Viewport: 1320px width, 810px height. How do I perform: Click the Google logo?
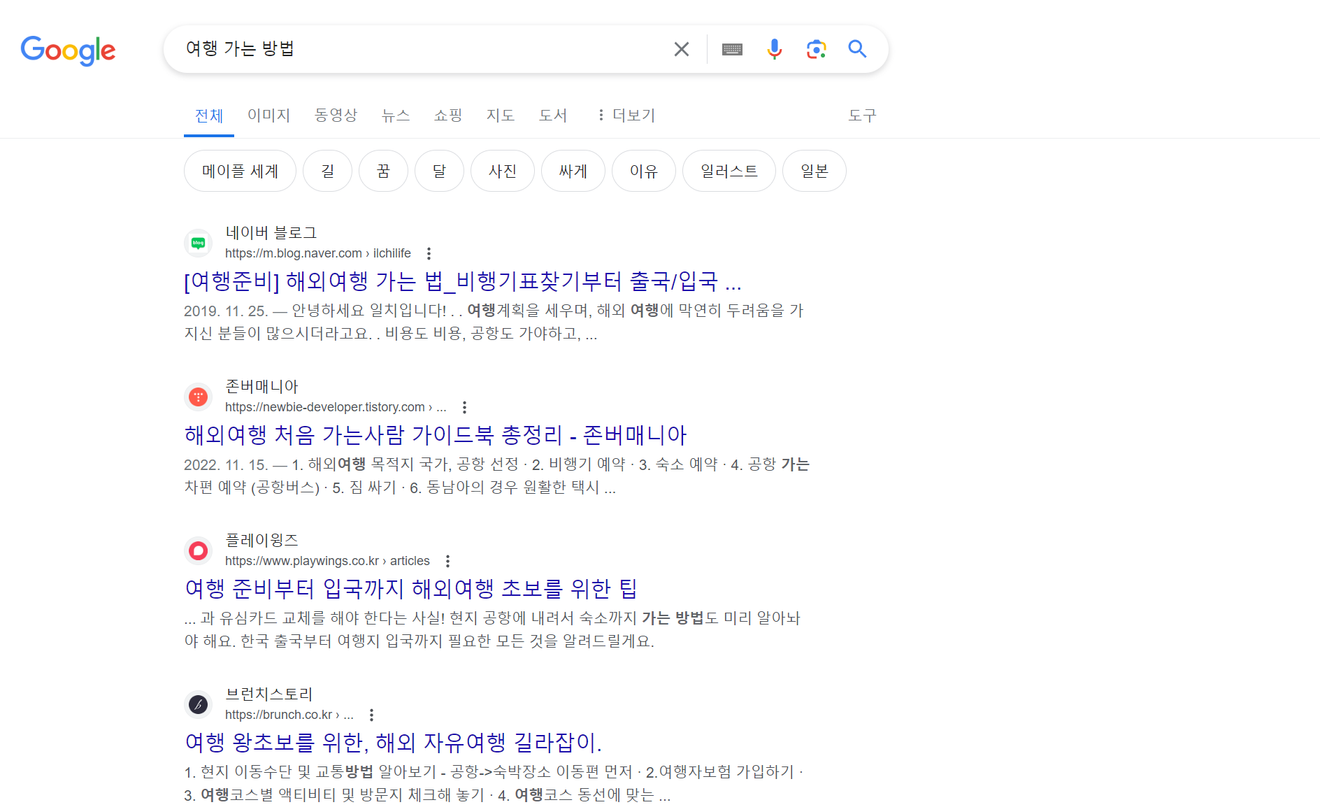[x=68, y=50]
